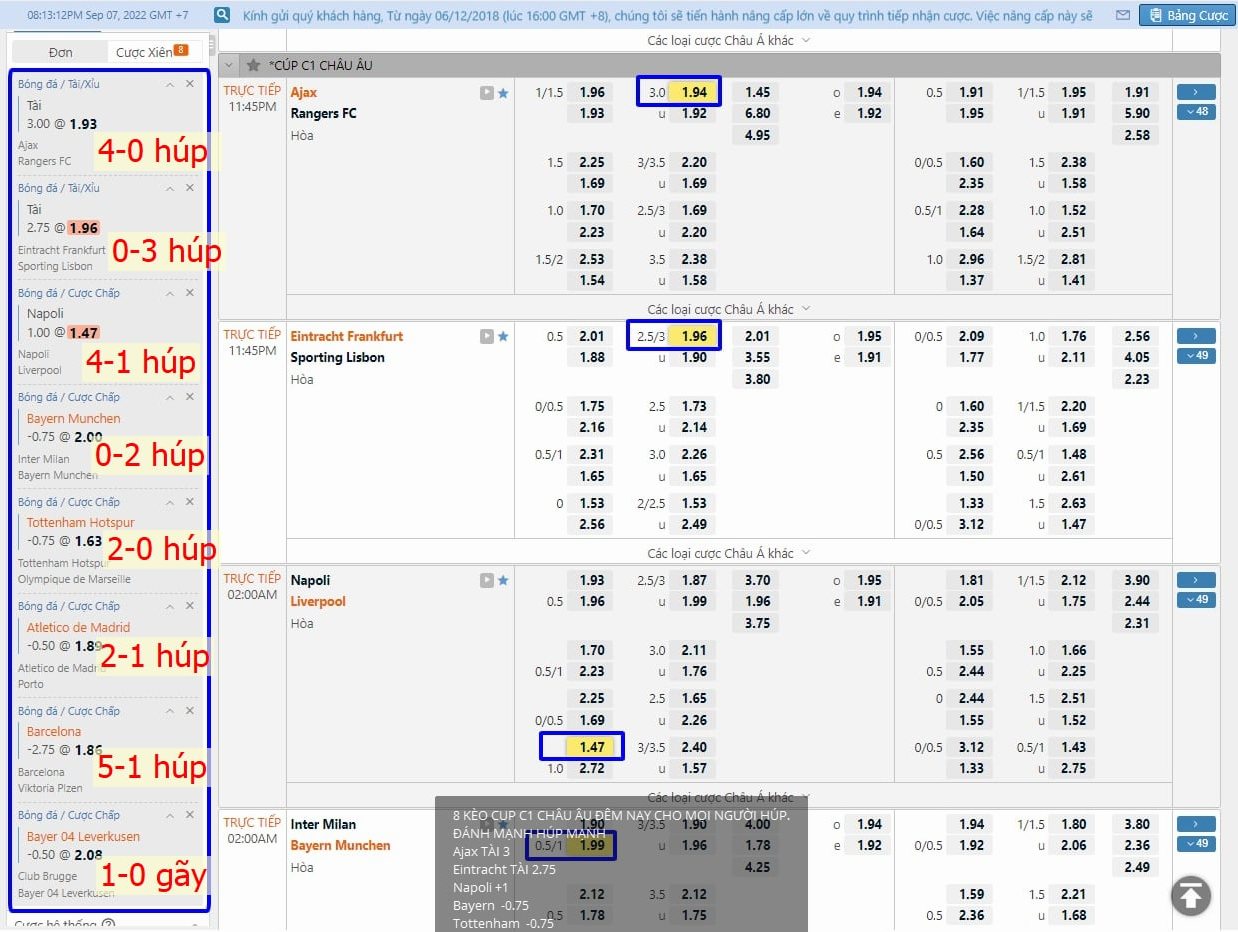Open the mail envelope icon
The height and width of the screenshot is (932, 1238).
click(1122, 15)
